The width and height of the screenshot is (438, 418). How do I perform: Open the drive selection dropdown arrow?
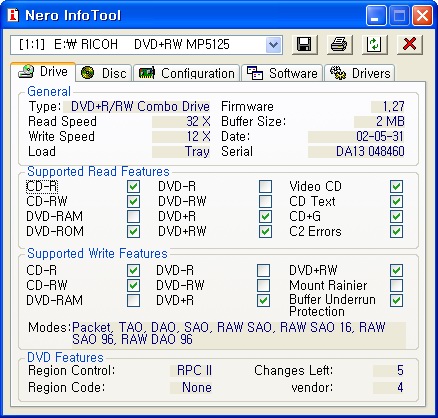point(274,44)
